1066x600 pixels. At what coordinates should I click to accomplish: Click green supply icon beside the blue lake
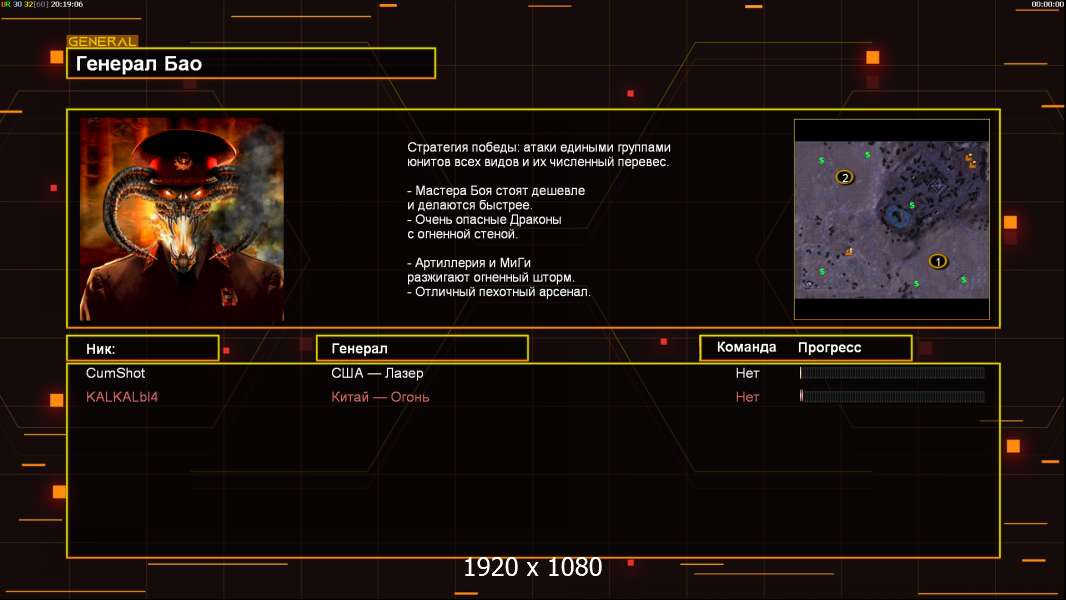click(912, 205)
